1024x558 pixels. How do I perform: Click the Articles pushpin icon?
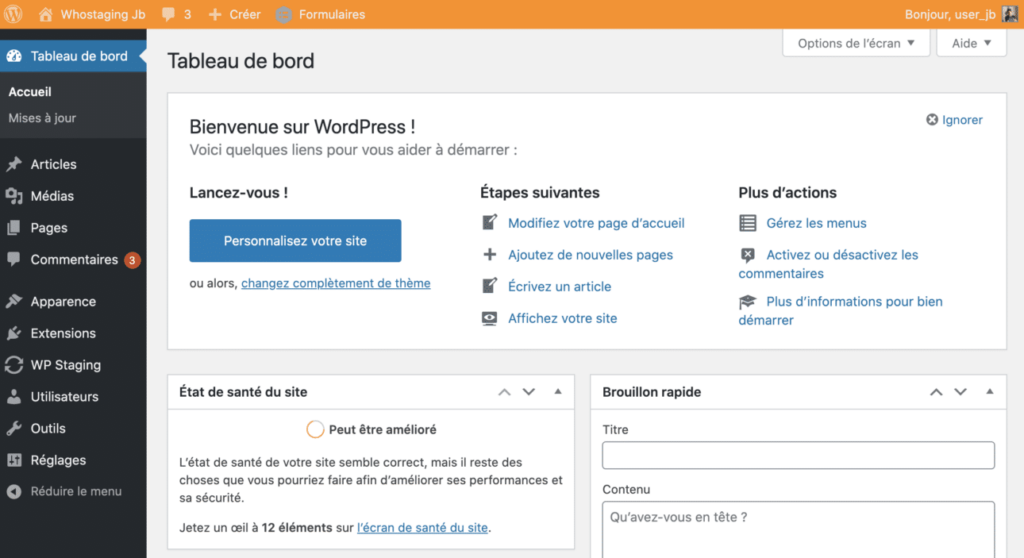tap(14, 164)
